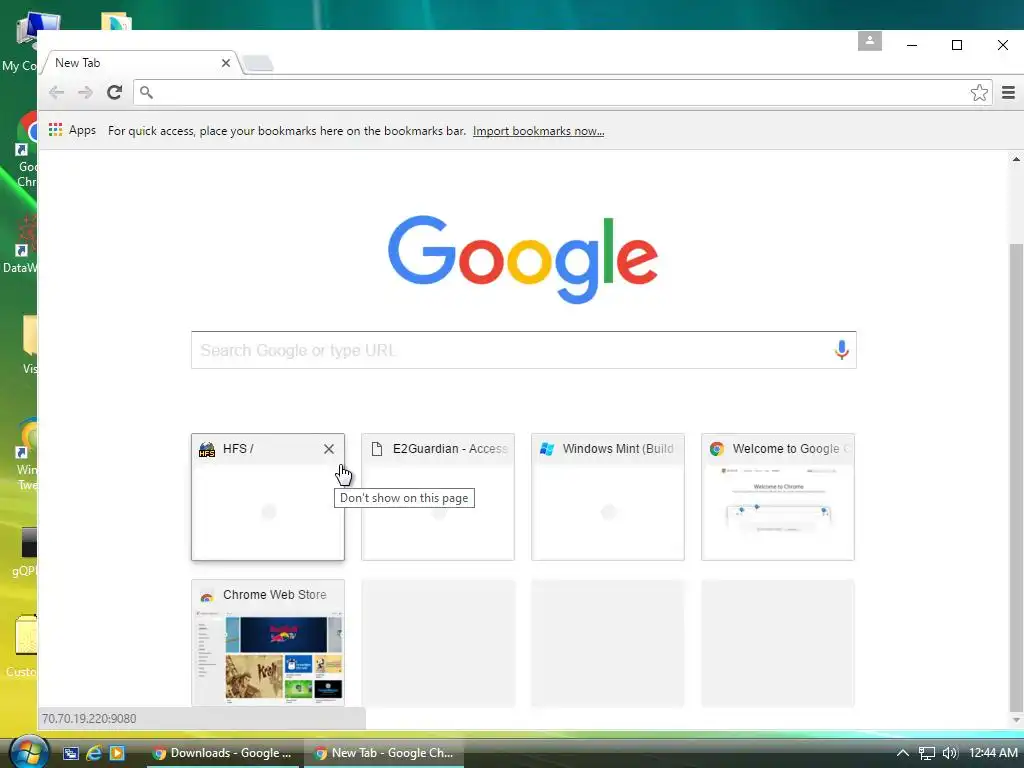Focus the address bar
Image resolution: width=1024 pixels, height=768 pixels.
(562, 92)
